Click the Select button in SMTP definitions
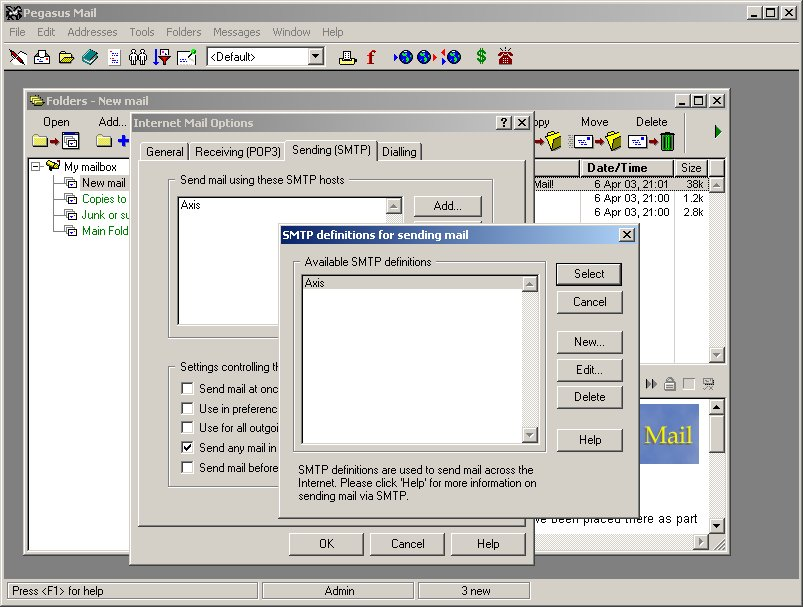Screen dimensions: 803x607 589,274
